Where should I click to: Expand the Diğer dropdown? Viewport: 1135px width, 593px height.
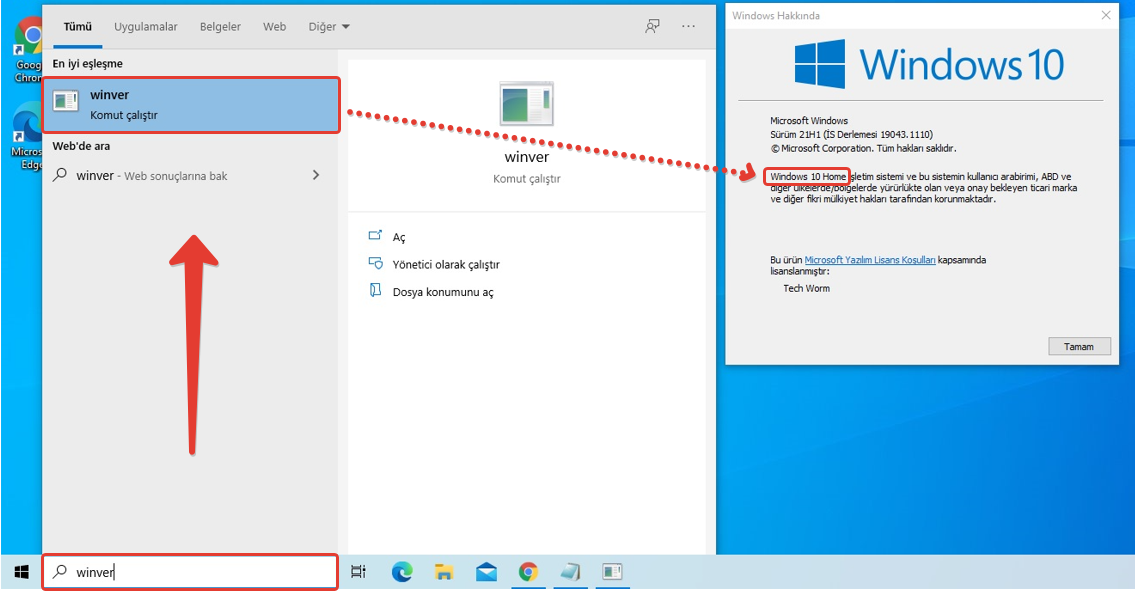coord(329,27)
